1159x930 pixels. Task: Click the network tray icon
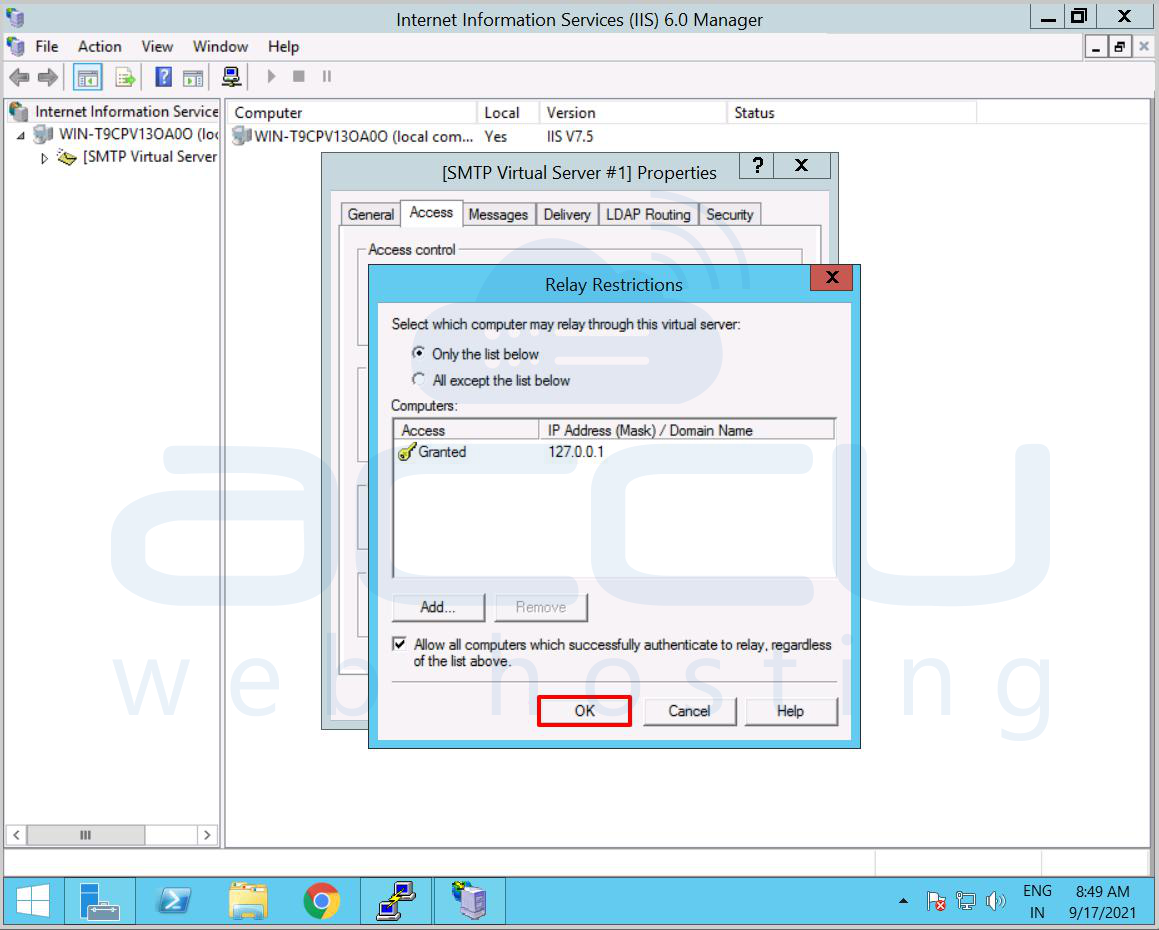coord(965,901)
